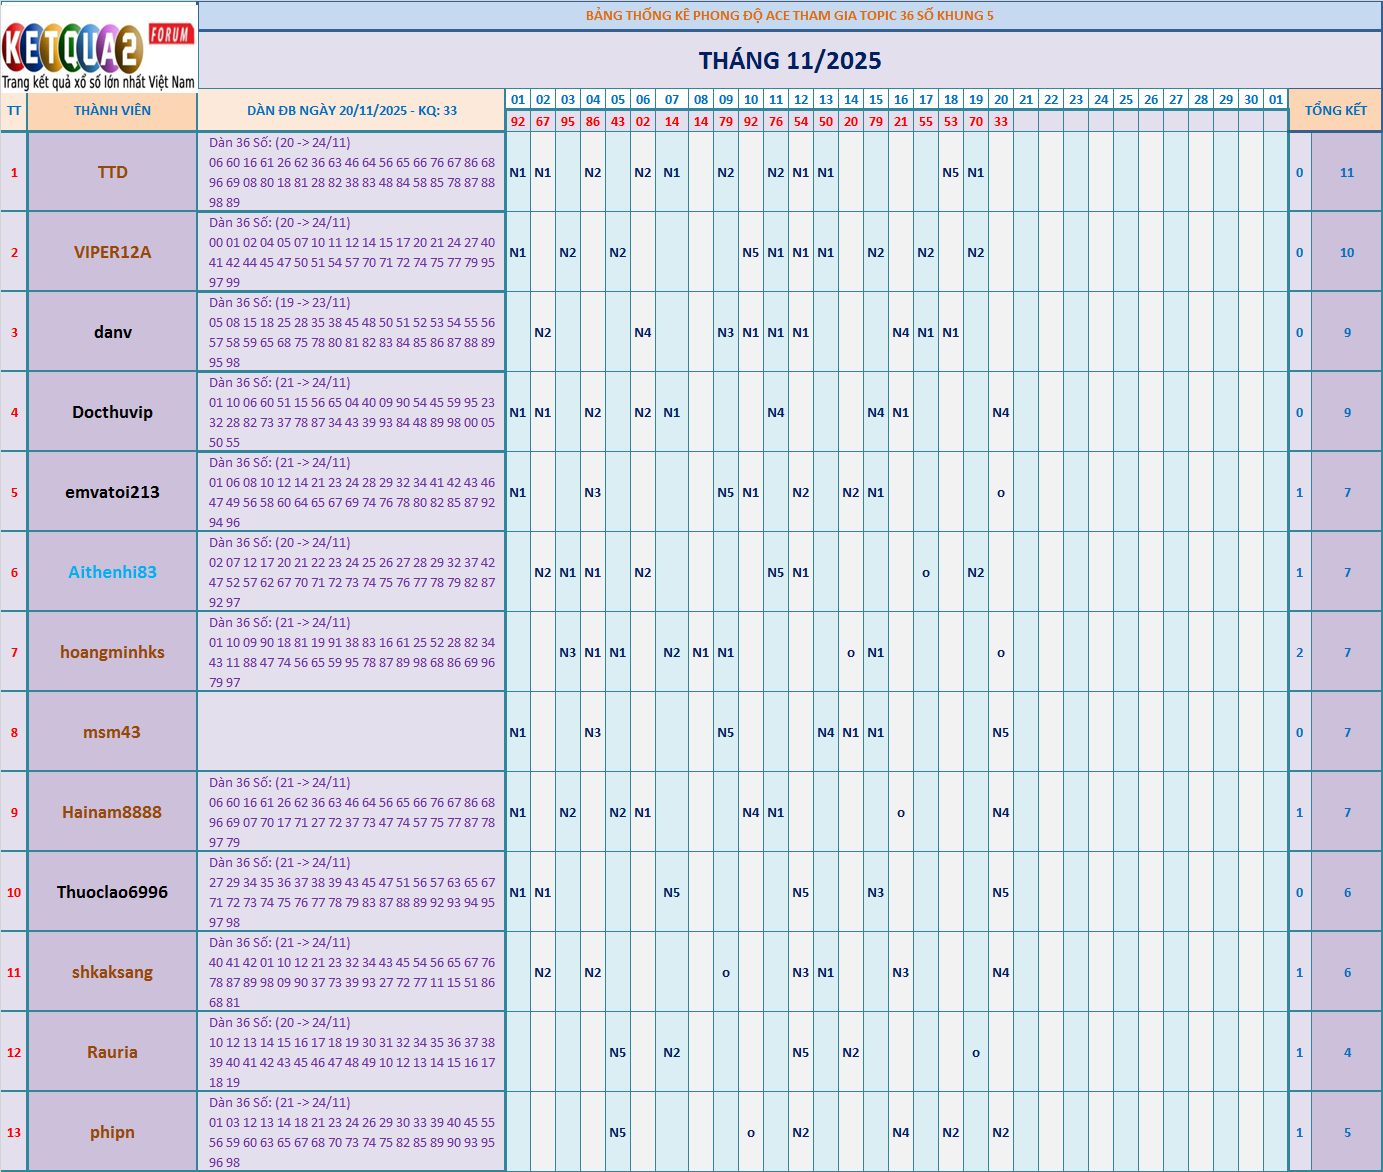This screenshot has width=1383, height=1172.
Task: Click the TỔNG KẾT column header
Action: tap(1335, 111)
